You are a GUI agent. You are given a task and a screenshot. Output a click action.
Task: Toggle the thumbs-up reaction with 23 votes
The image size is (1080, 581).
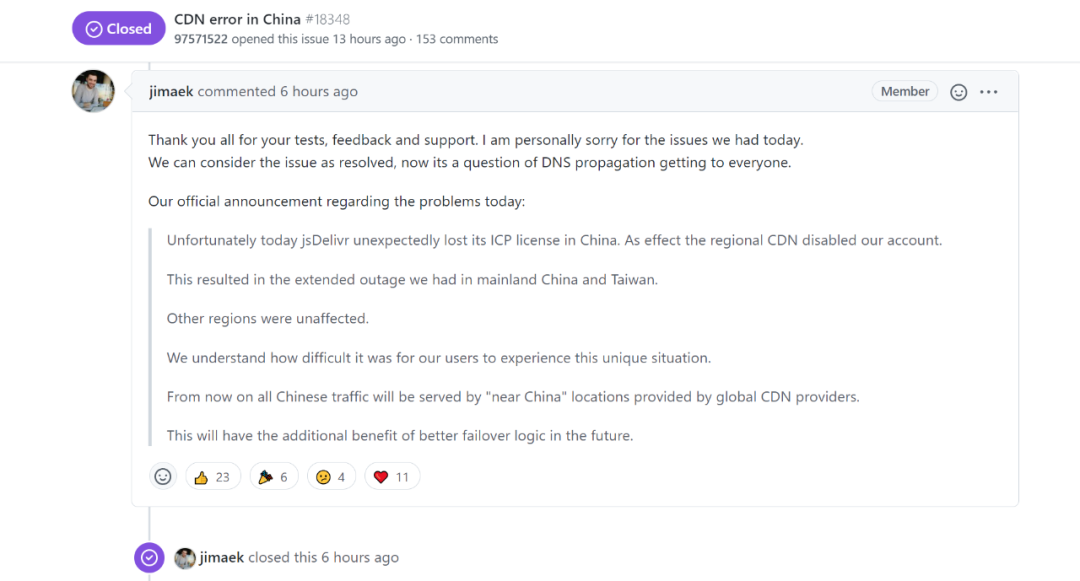[212, 477]
